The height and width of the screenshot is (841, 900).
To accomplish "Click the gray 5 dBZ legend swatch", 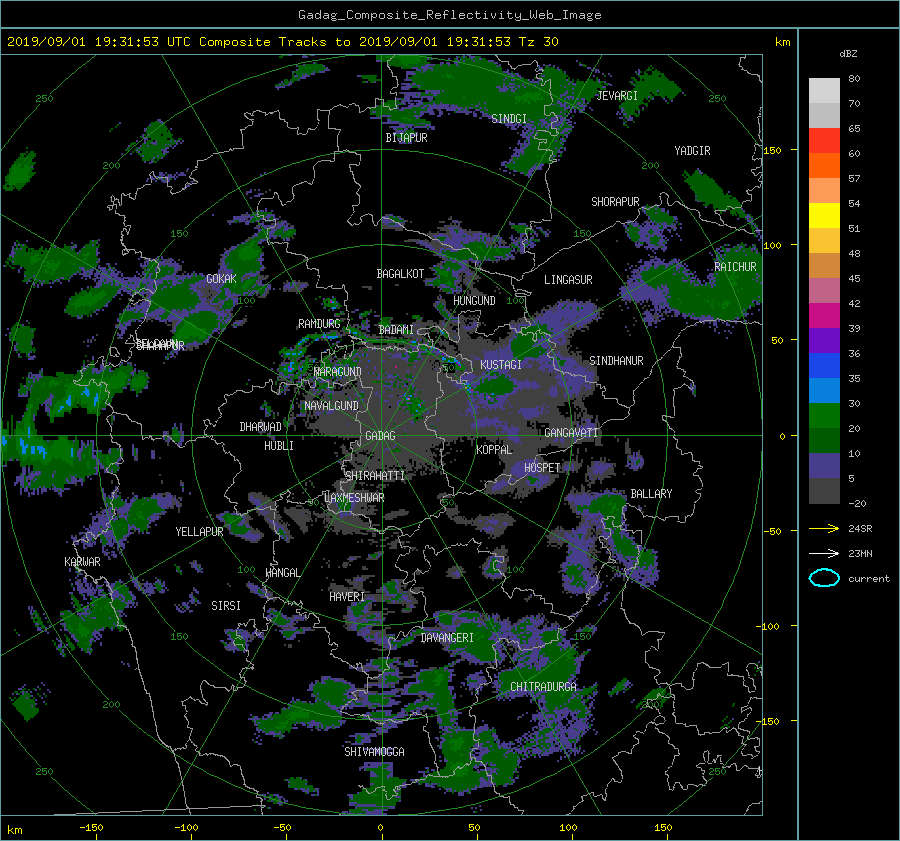I will (824, 491).
